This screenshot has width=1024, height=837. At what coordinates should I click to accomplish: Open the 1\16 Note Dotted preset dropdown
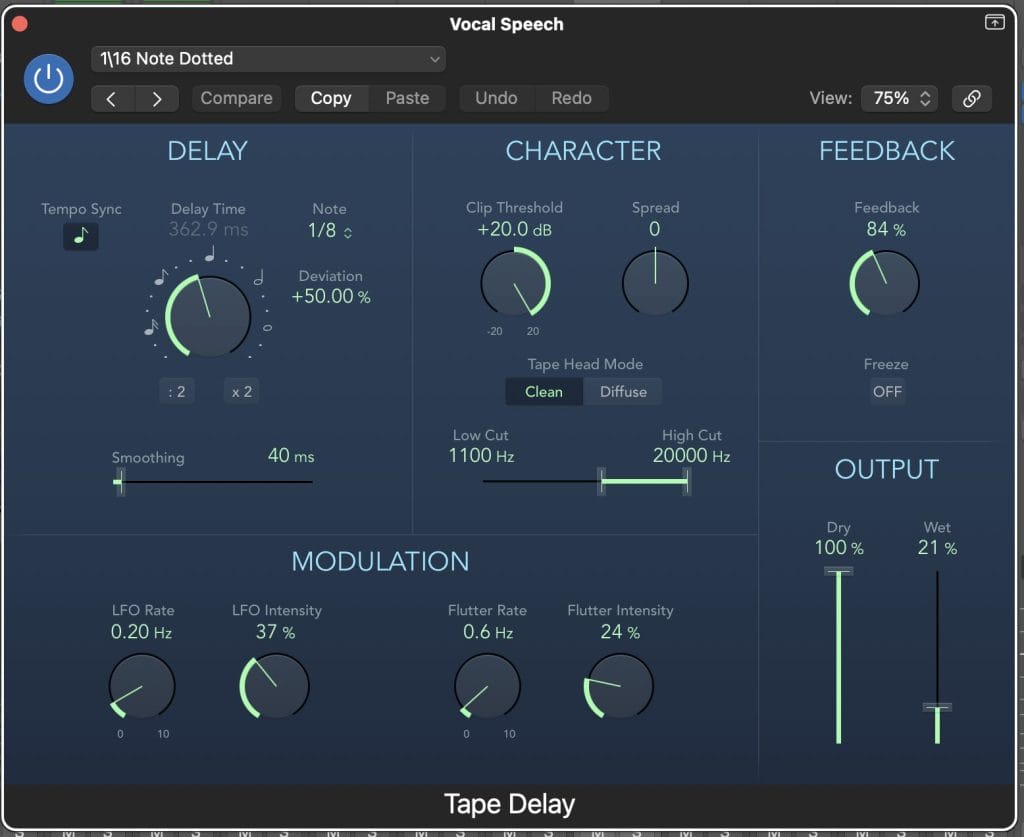coord(268,59)
